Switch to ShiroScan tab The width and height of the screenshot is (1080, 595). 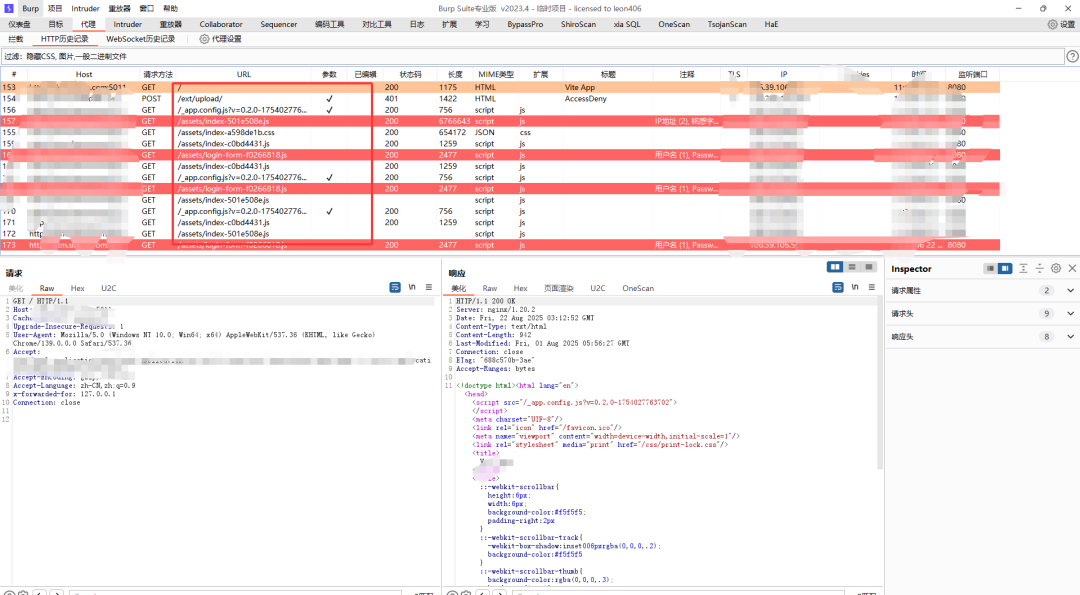578,24
